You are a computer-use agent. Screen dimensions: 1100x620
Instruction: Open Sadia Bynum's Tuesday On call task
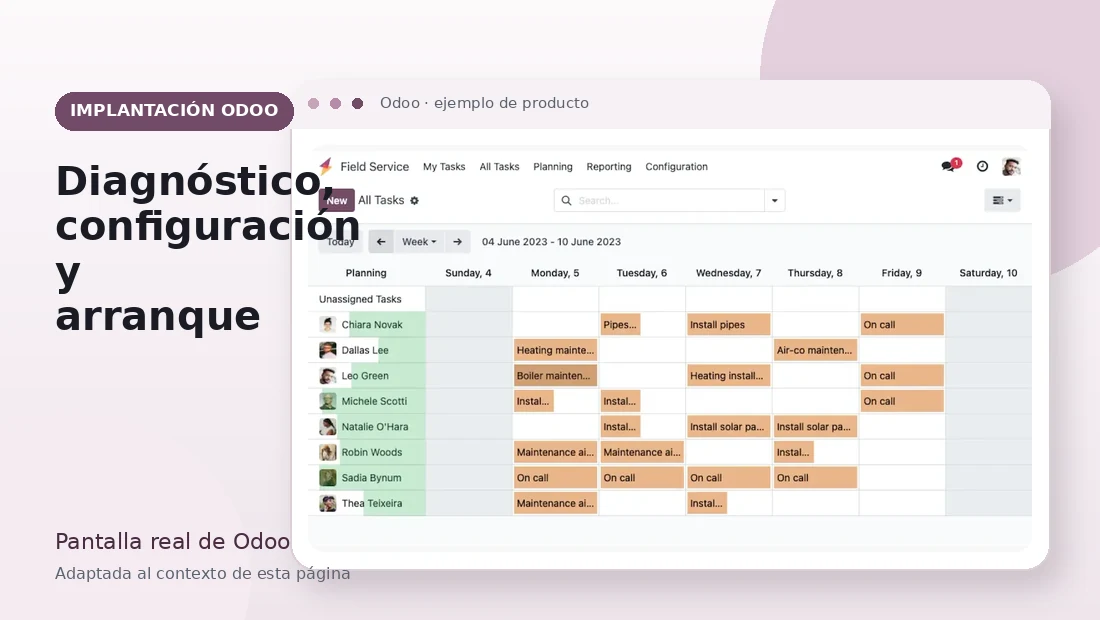coord(642,478)
